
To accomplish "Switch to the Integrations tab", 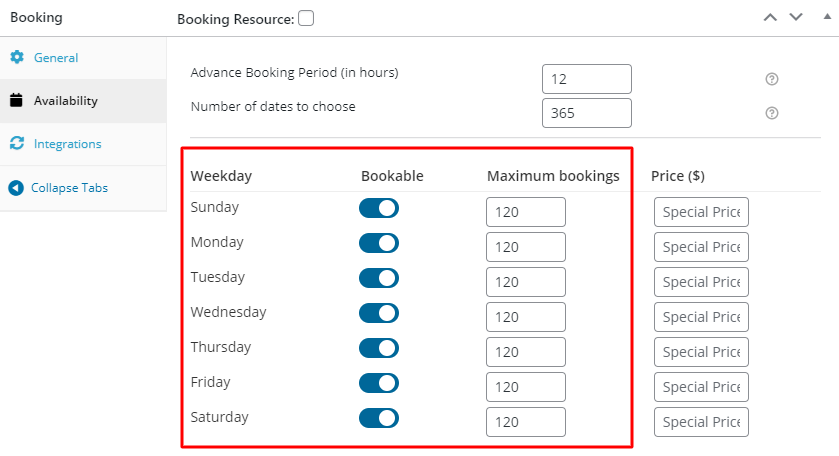I will point(67,144).
